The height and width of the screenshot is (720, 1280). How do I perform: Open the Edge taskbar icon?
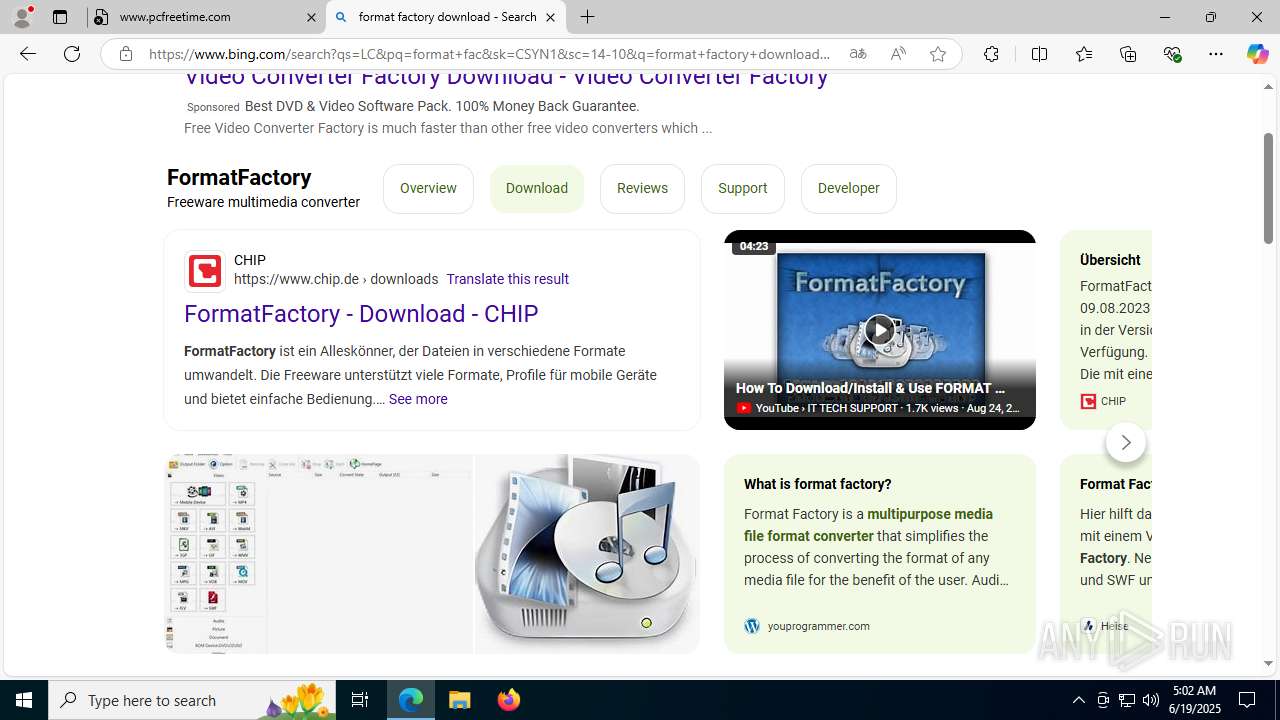(x=411, y=700)
